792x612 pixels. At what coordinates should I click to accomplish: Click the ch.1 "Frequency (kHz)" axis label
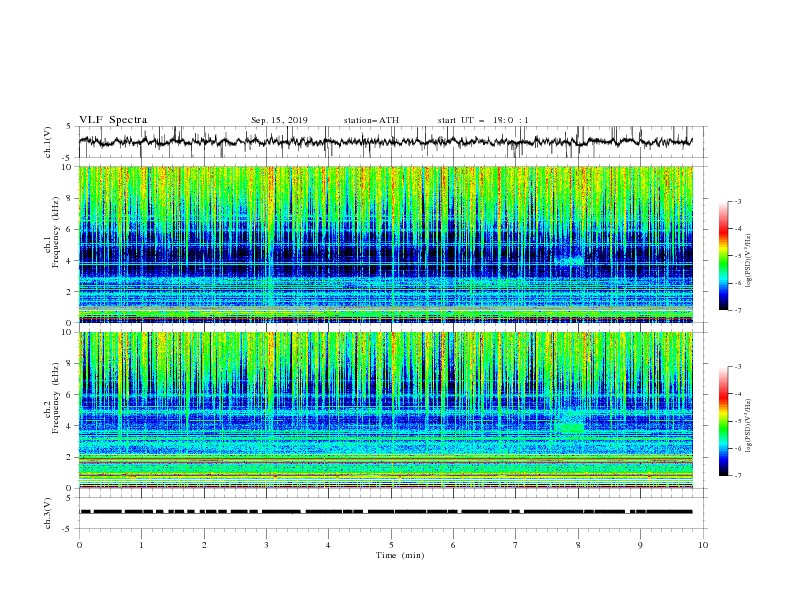tap(56, 233)
